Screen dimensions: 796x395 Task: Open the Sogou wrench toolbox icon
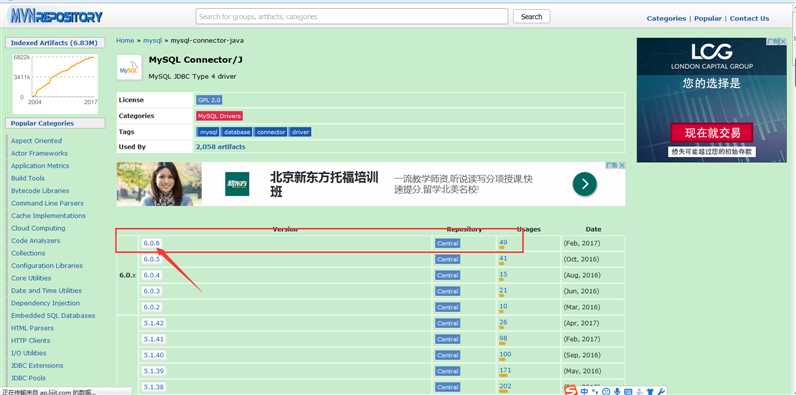pos(661,391)
